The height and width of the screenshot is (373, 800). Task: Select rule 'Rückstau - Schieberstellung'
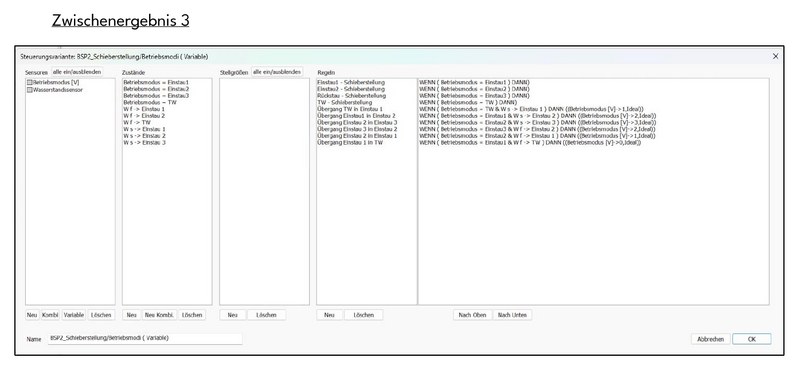tap(352, 95)
